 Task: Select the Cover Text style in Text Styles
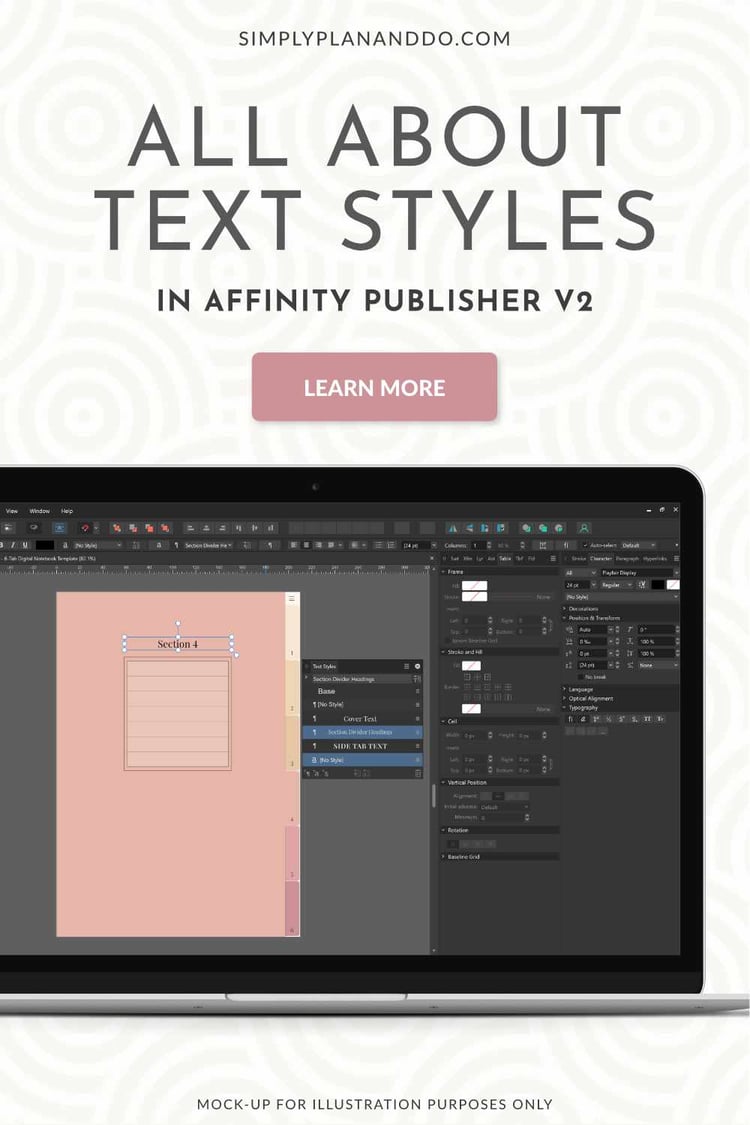click(x=362, y=719)
